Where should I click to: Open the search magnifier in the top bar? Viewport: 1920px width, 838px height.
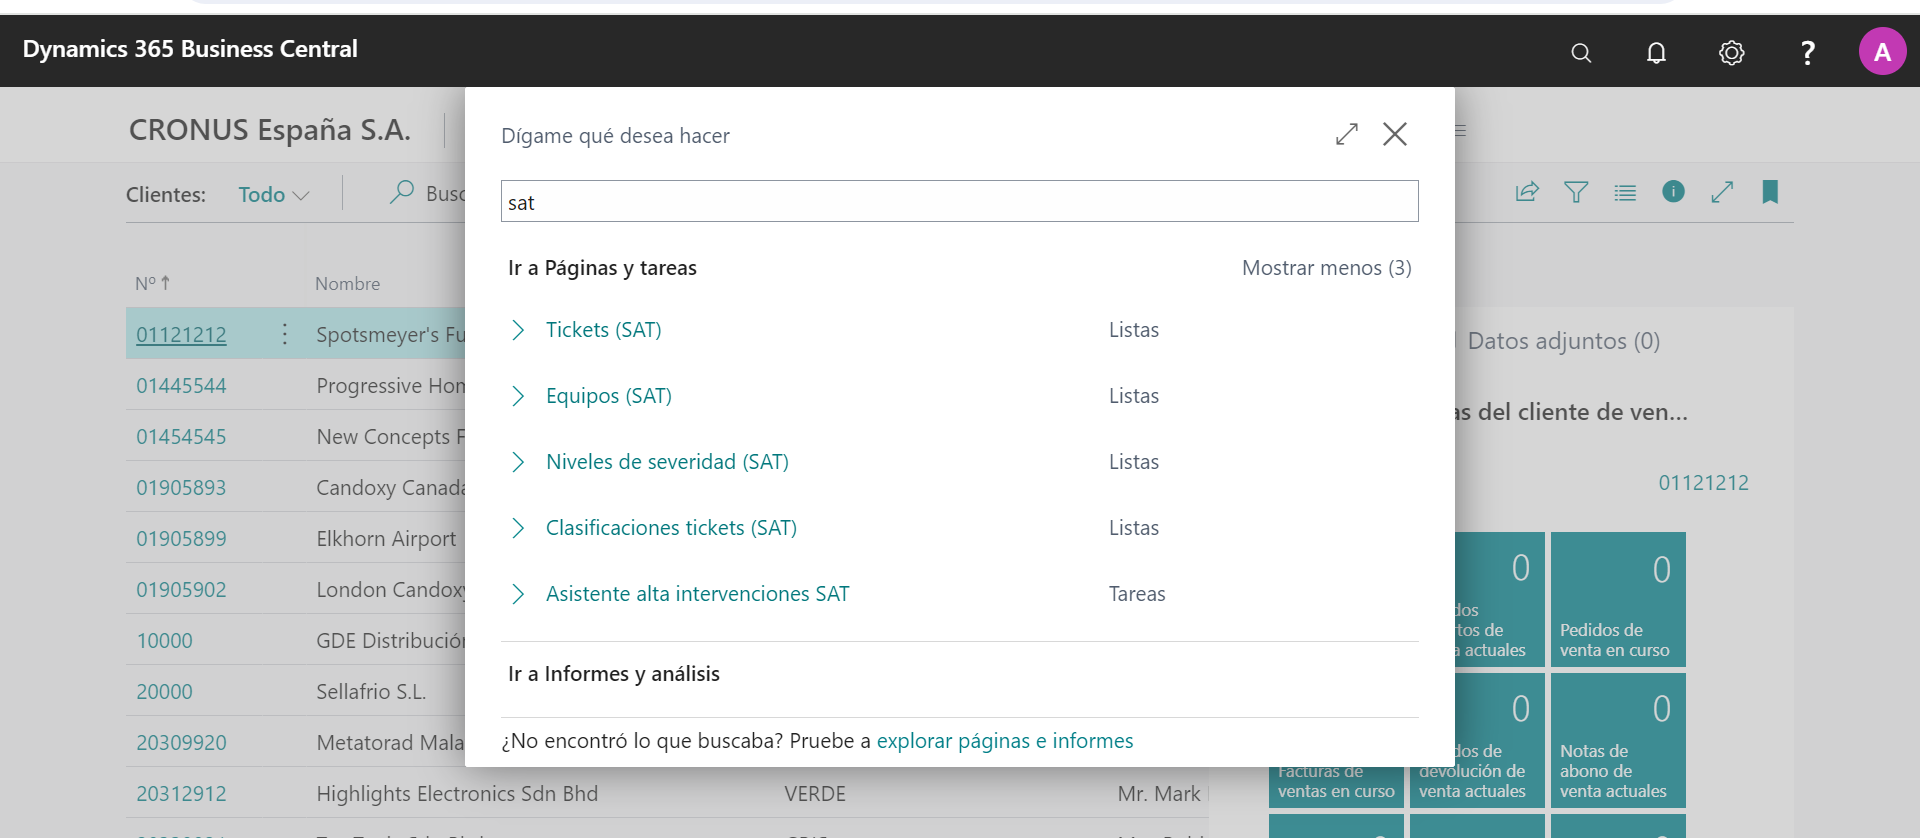(x=1581, y=52)
